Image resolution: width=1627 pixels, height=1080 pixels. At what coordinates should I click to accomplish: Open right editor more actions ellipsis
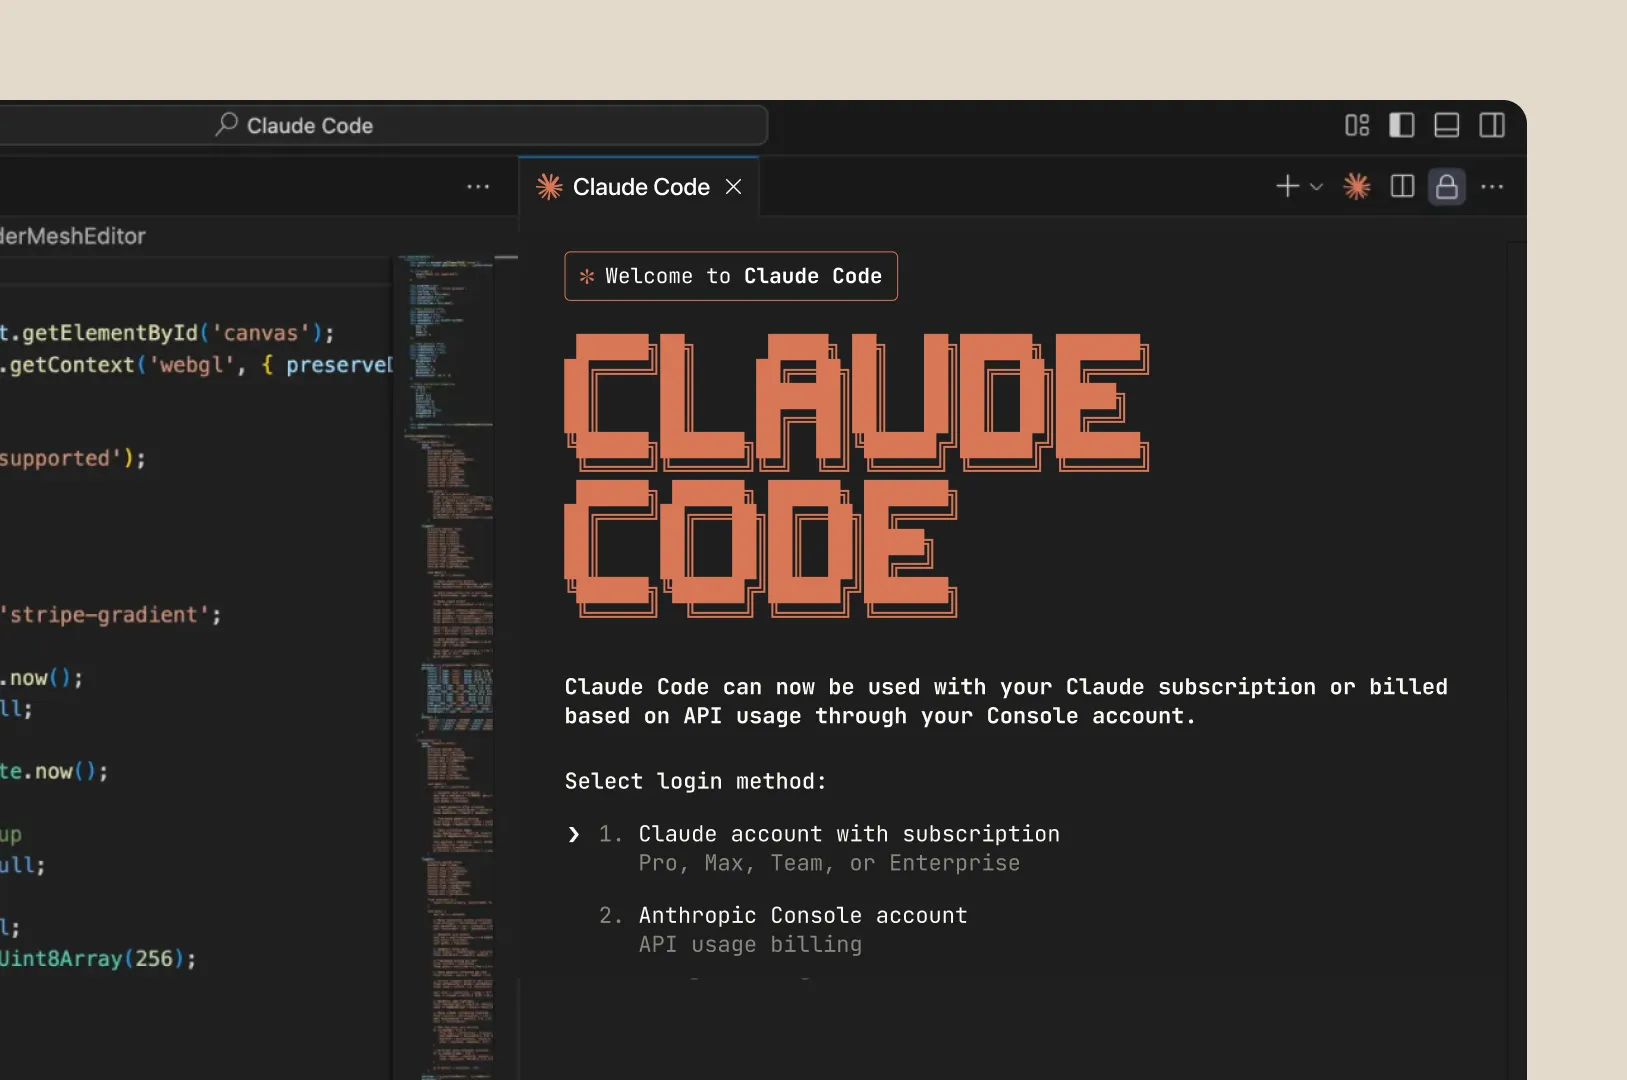[x=1492, y=187]
